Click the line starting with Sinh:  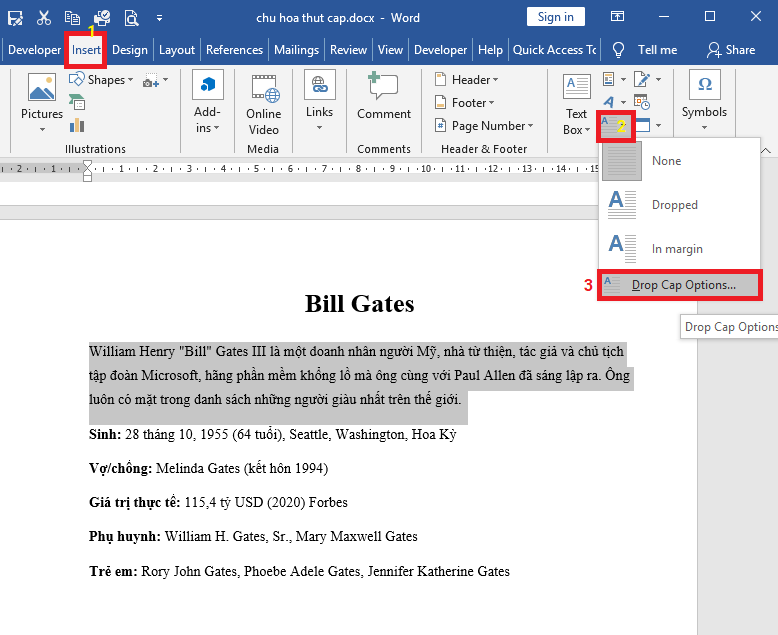[272, 435]
